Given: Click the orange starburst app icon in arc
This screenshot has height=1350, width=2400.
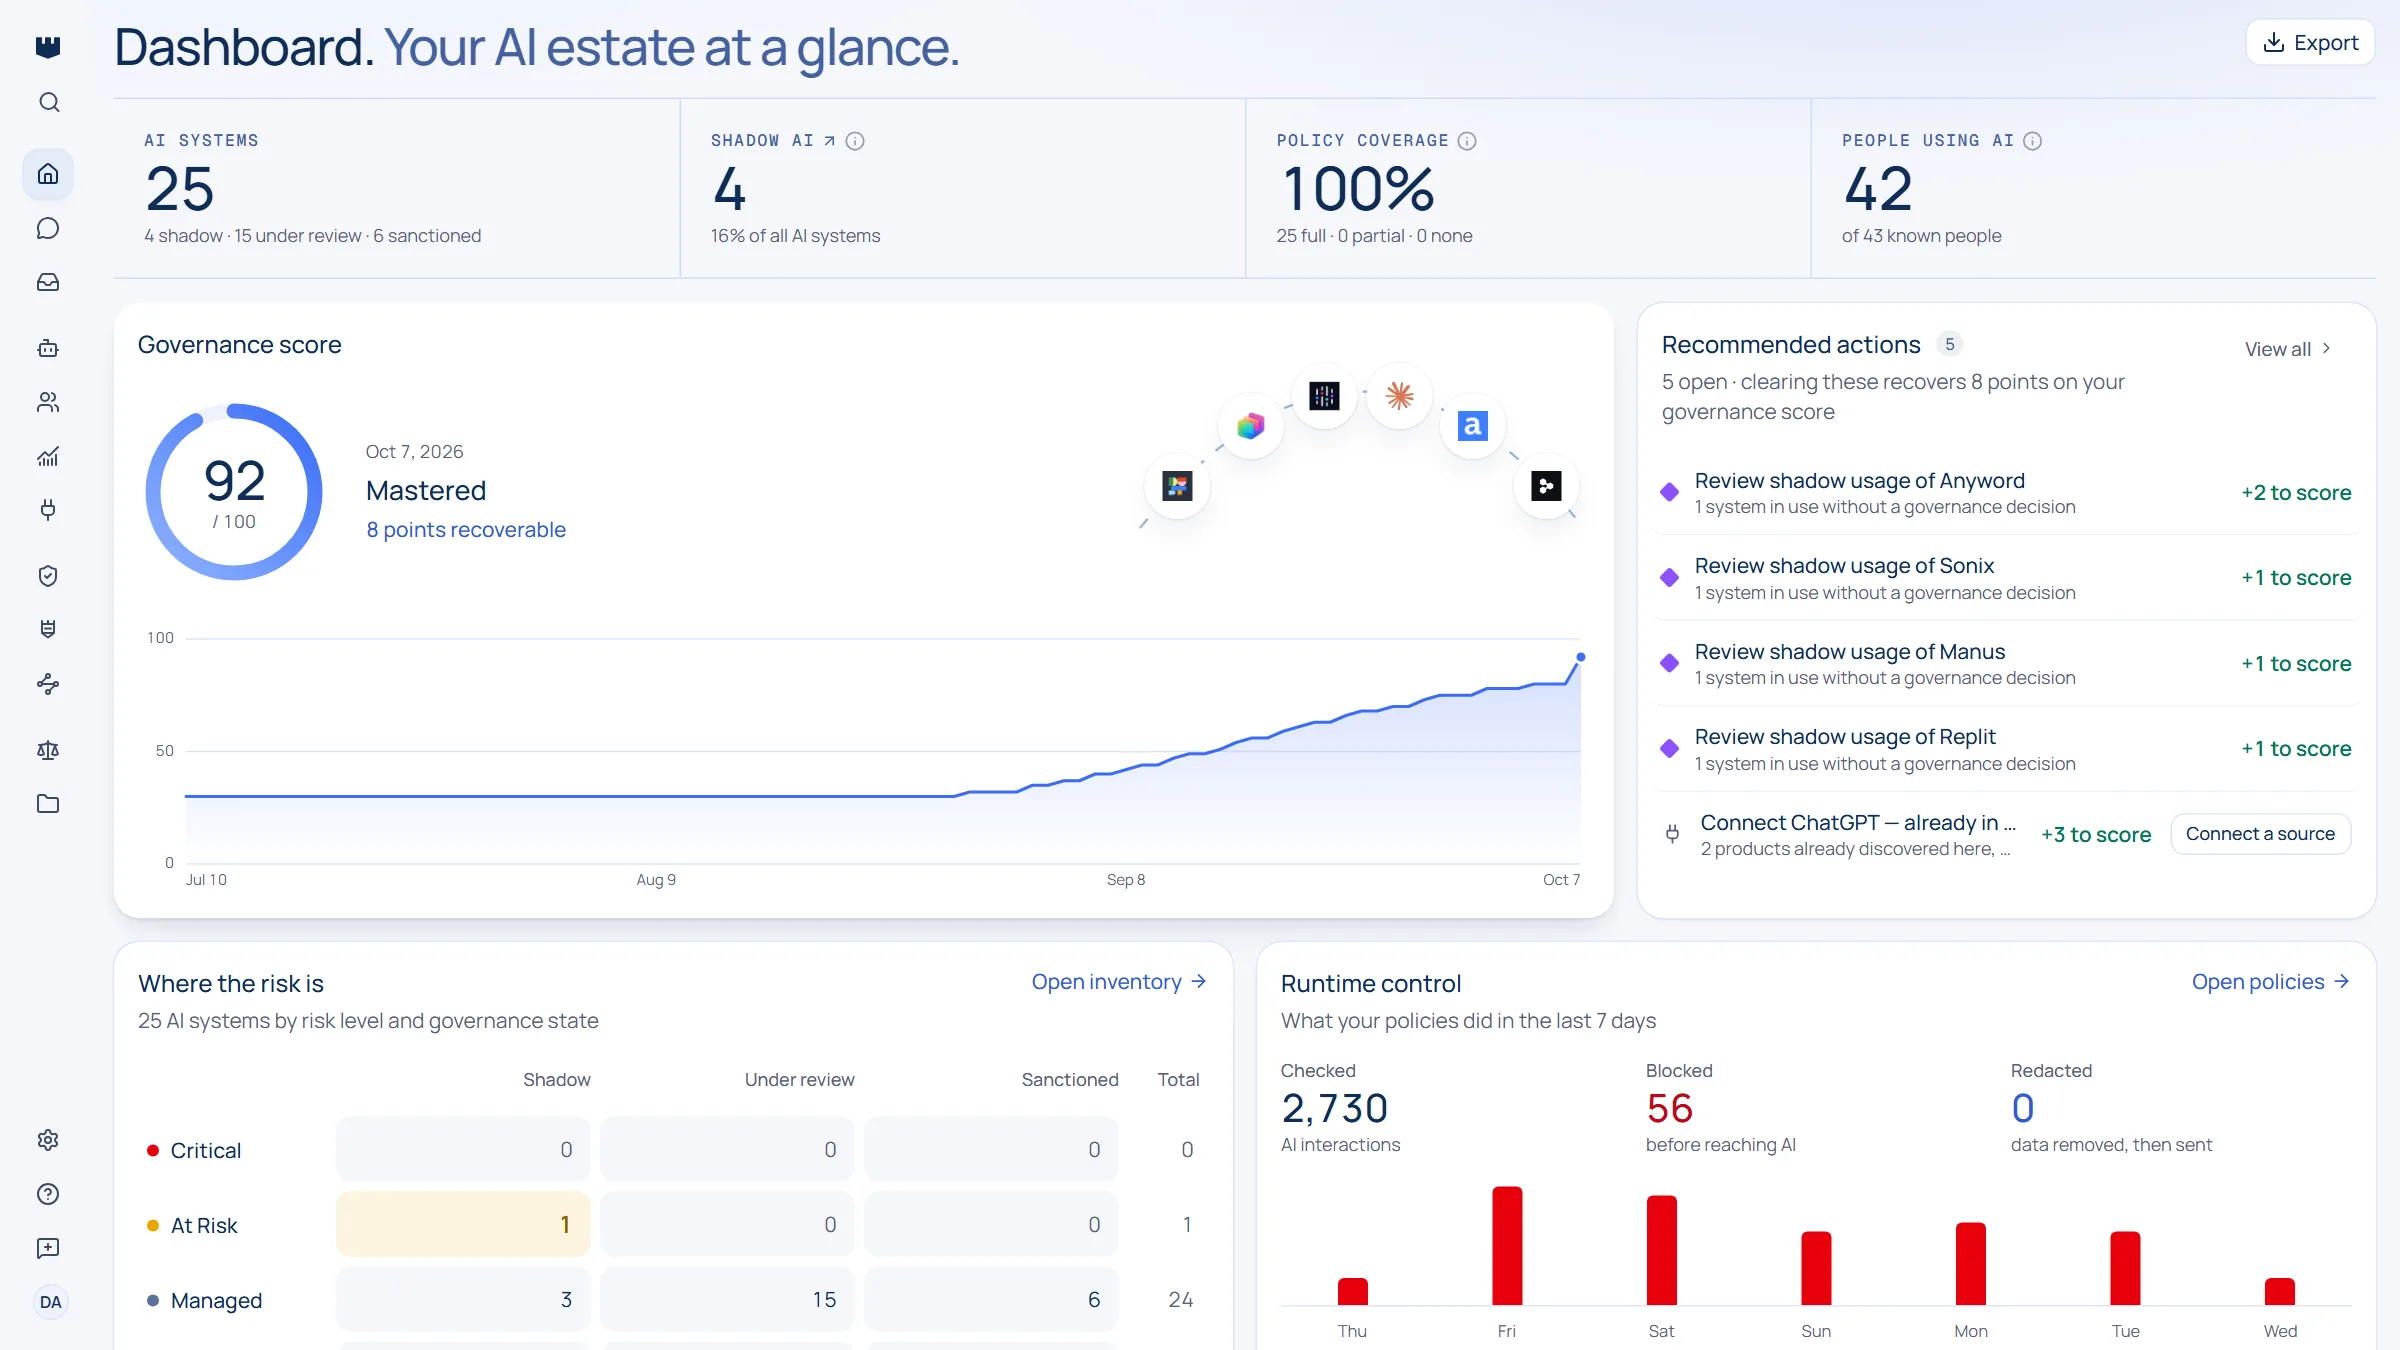Looking at the screenshot, I should (x=1399, y=396).
